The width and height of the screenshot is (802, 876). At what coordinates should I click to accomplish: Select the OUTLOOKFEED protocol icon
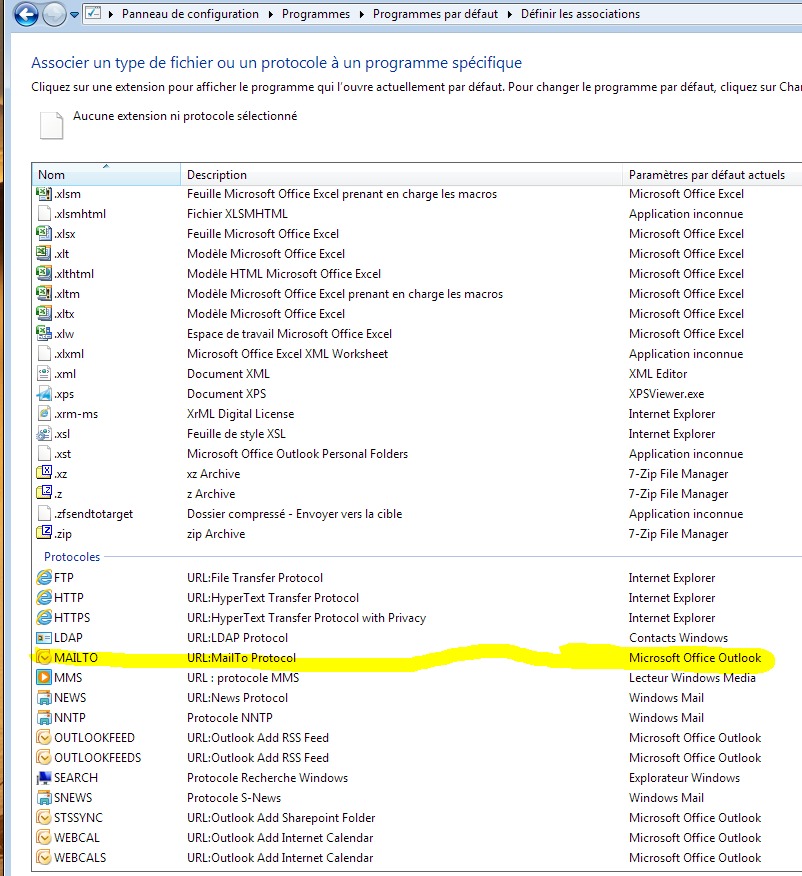(44, 737)
